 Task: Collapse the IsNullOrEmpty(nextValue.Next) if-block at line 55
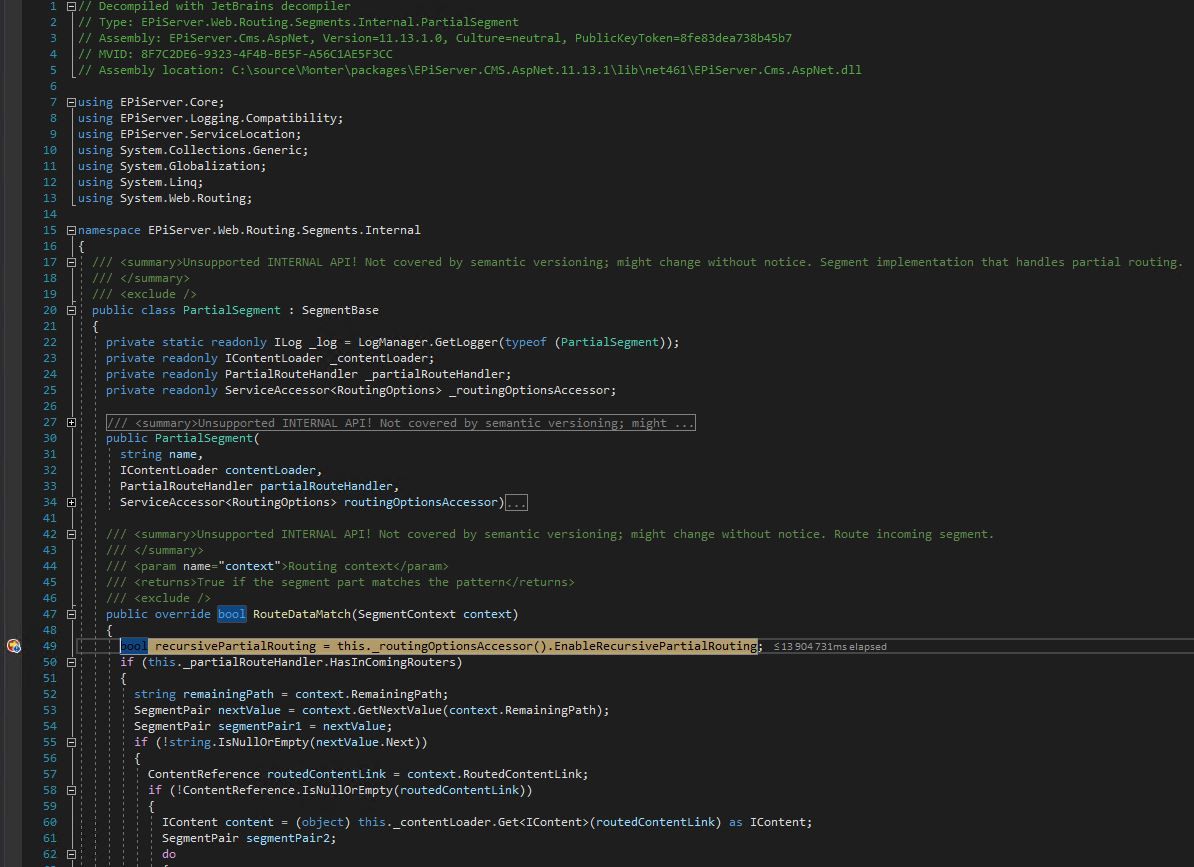point(72,742)
